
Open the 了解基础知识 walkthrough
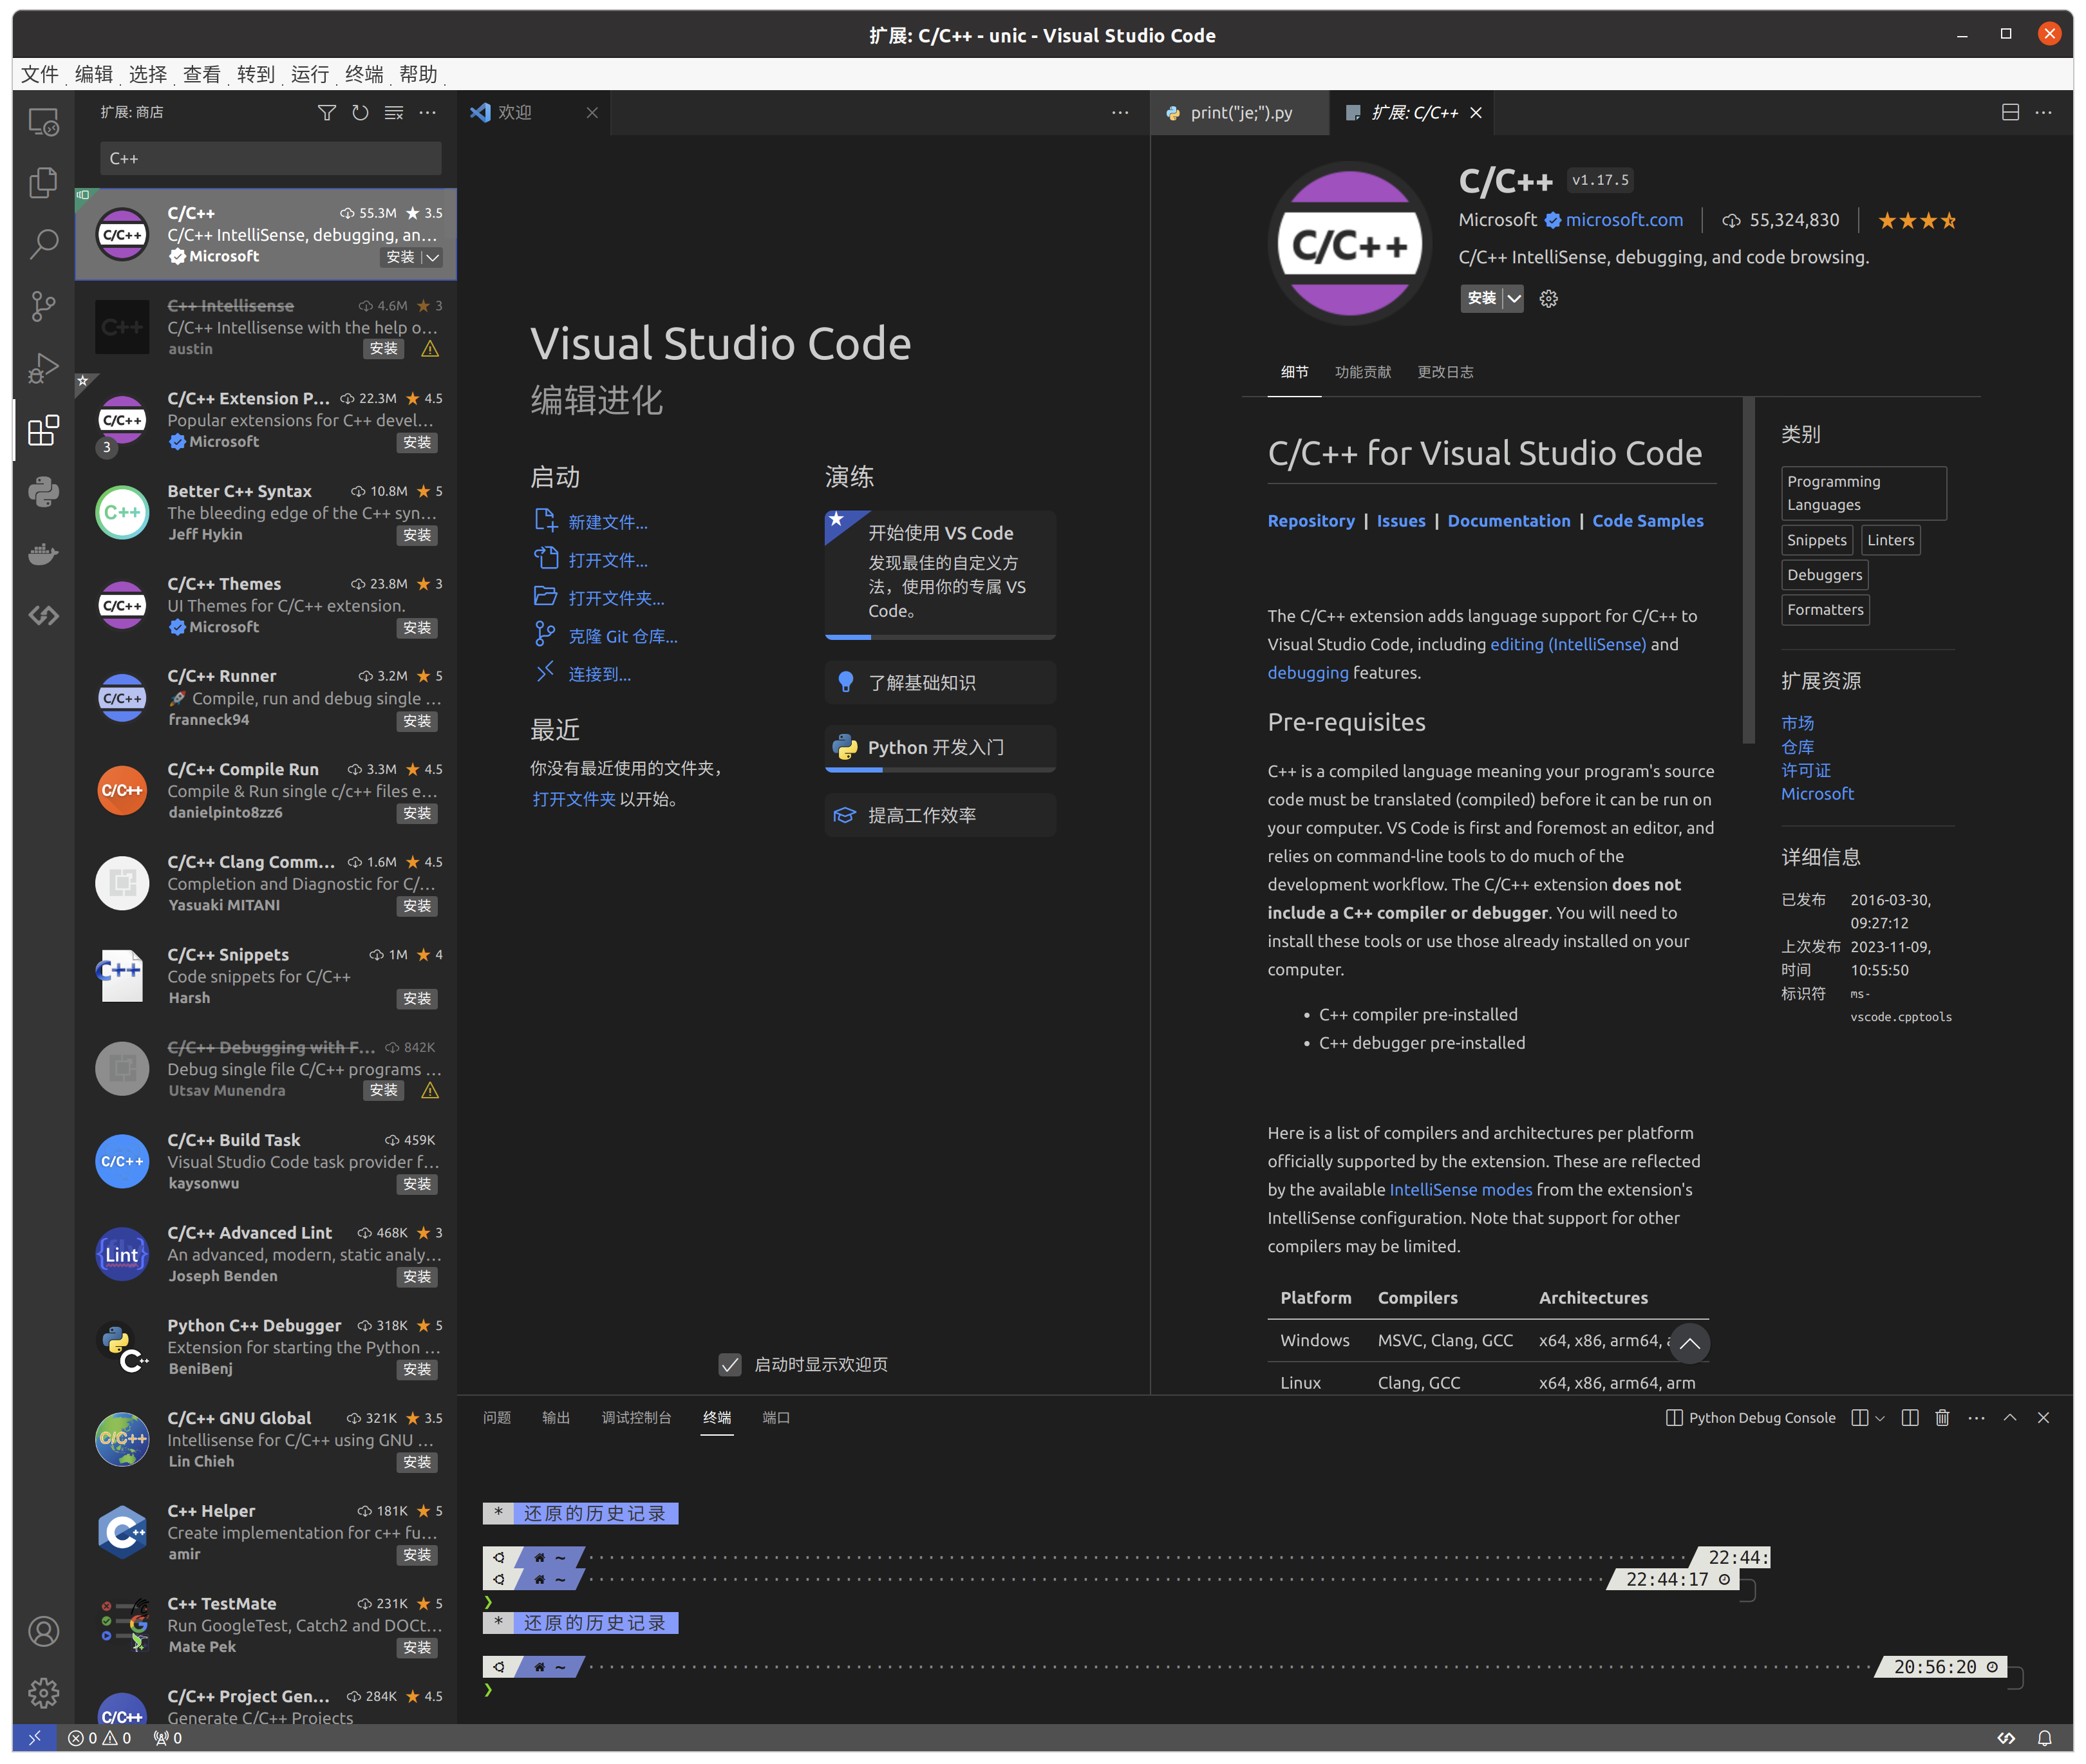coord(940,683)
